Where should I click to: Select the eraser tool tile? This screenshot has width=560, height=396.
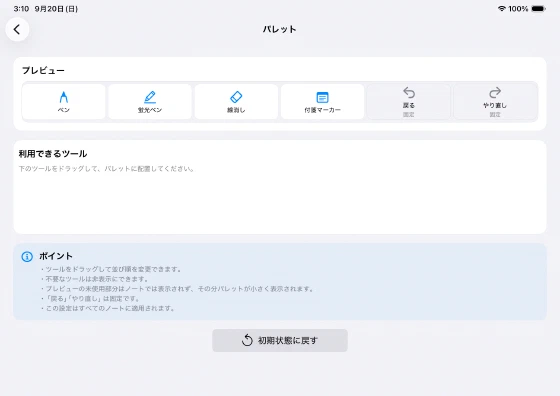(x=236, y=102)
